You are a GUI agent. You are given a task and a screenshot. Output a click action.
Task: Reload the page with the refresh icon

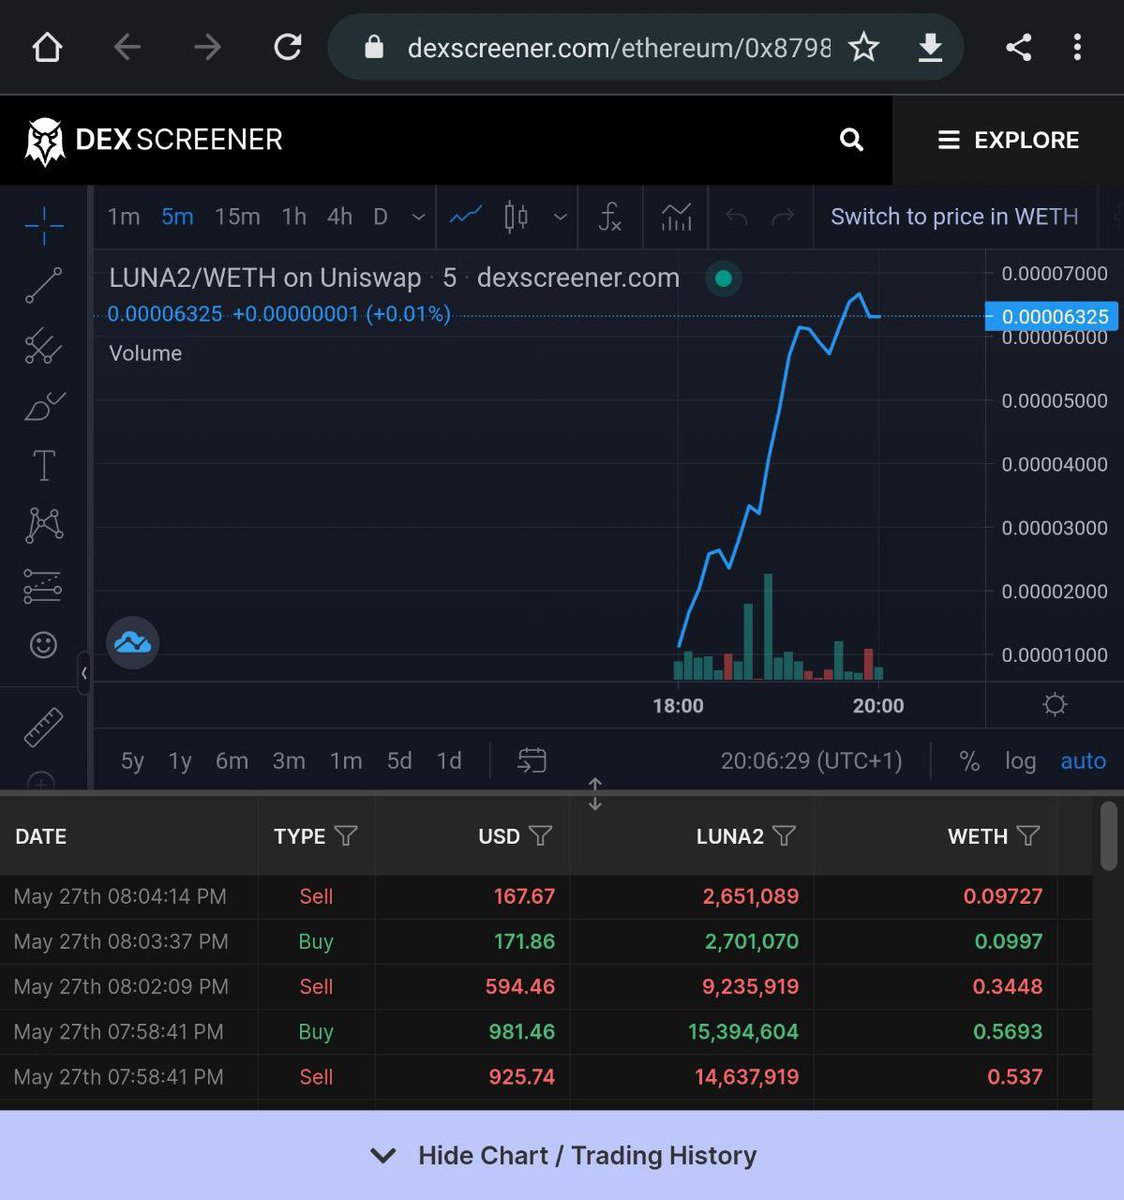point(288,47)
